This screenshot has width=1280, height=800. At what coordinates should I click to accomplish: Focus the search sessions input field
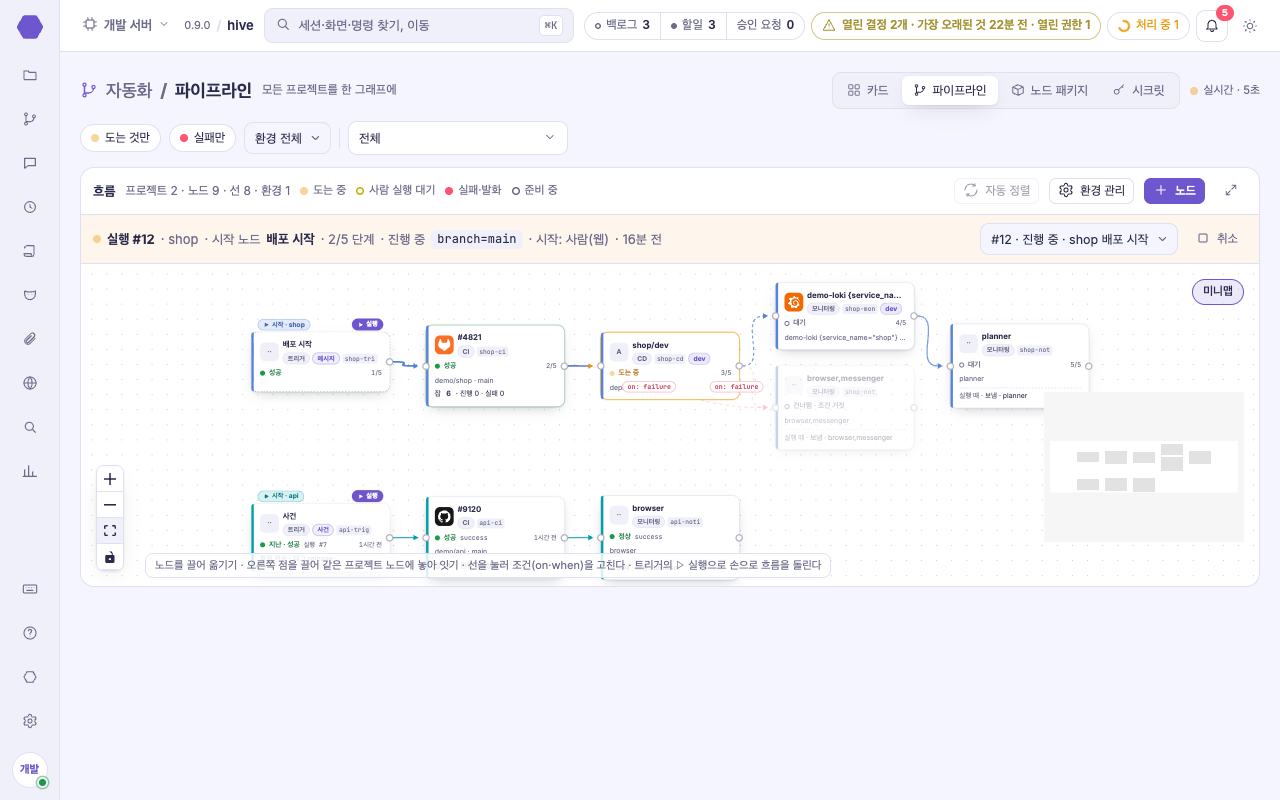419,25
